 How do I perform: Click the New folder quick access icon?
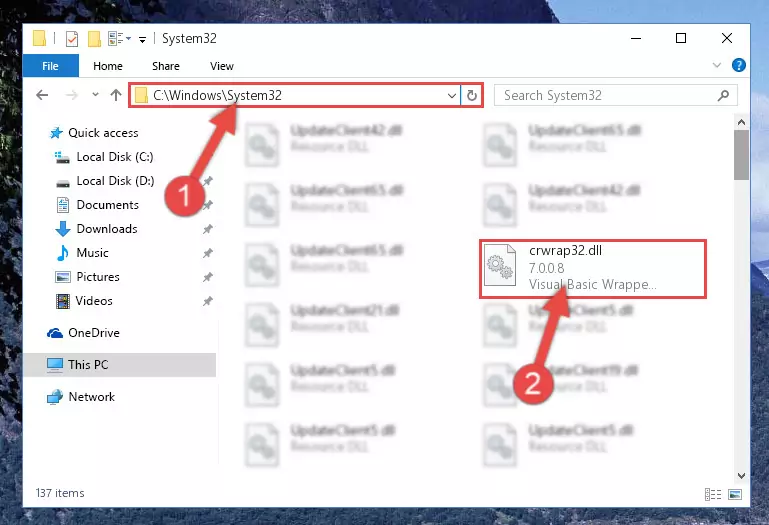tap(94, 38)
